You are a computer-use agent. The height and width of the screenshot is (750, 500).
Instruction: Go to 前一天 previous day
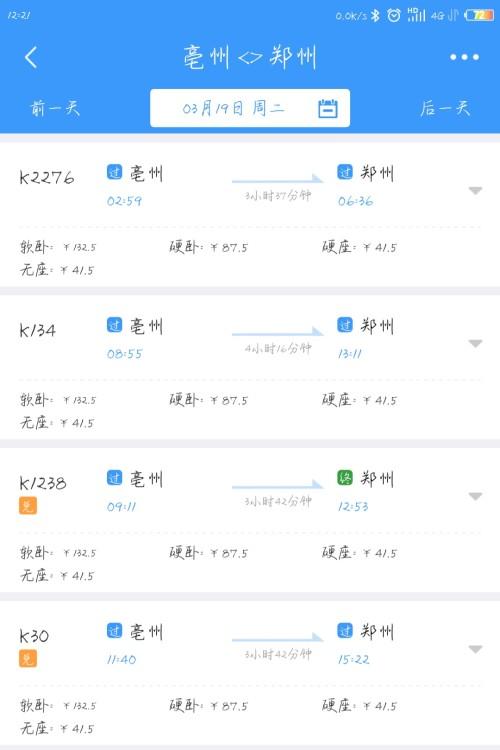coord(55,108)
